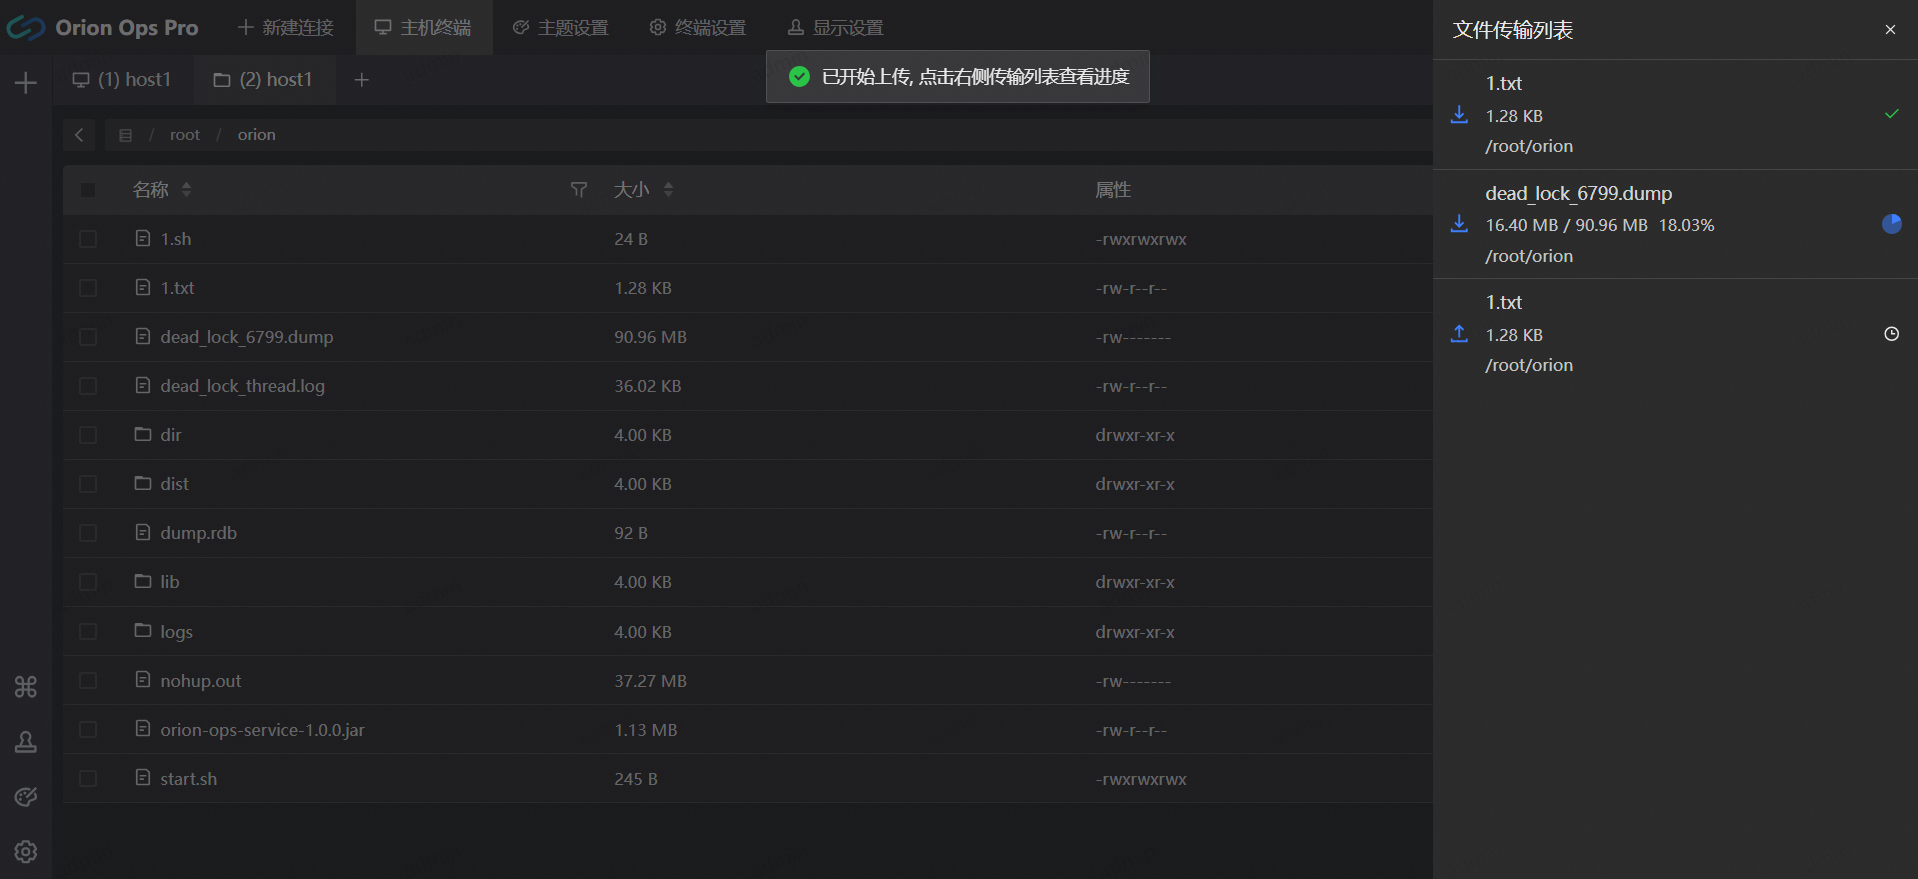1918x879 pixels.
Task: Navigate to root in breadcrumb path
Action: [x=185, y=135]
